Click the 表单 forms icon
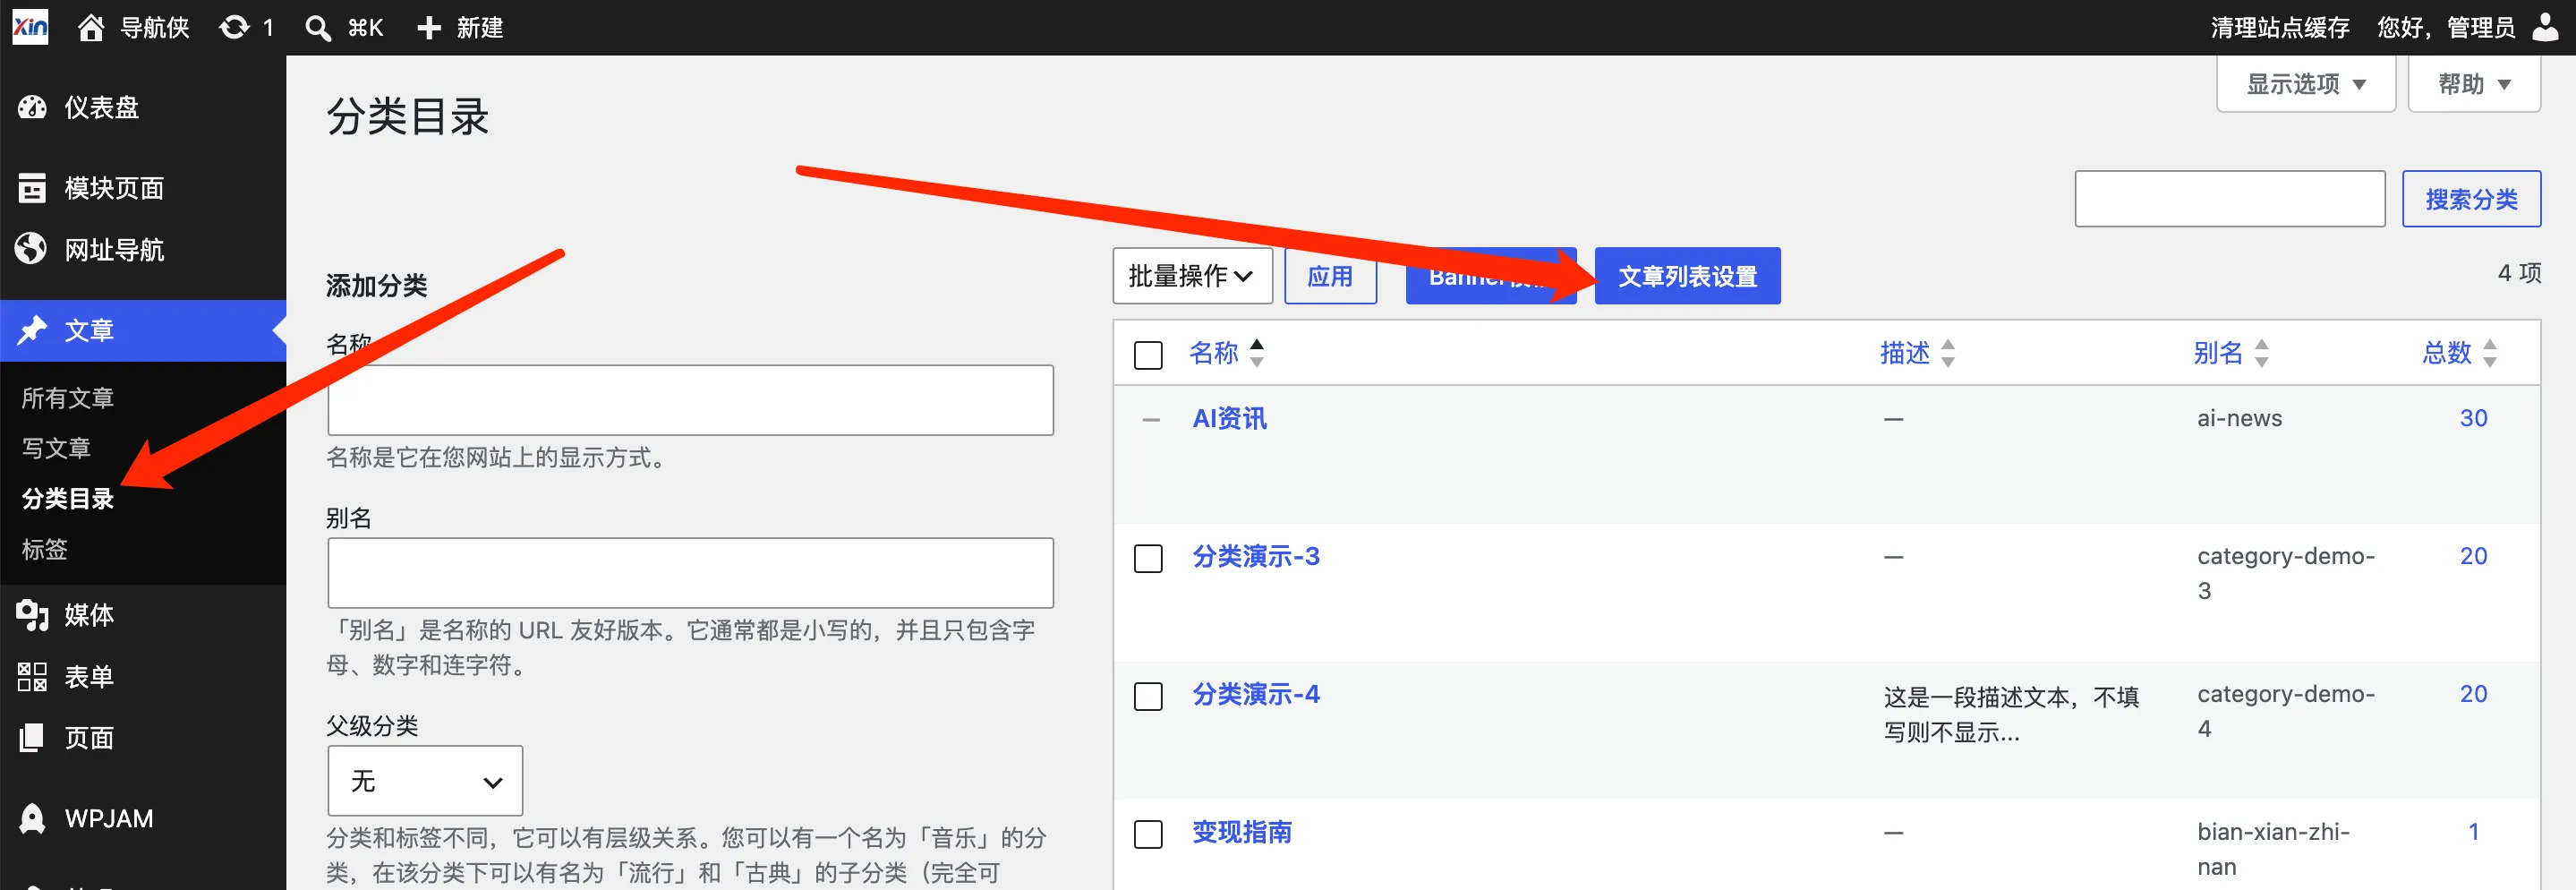 pyautogui.click(x=32, y=677)
